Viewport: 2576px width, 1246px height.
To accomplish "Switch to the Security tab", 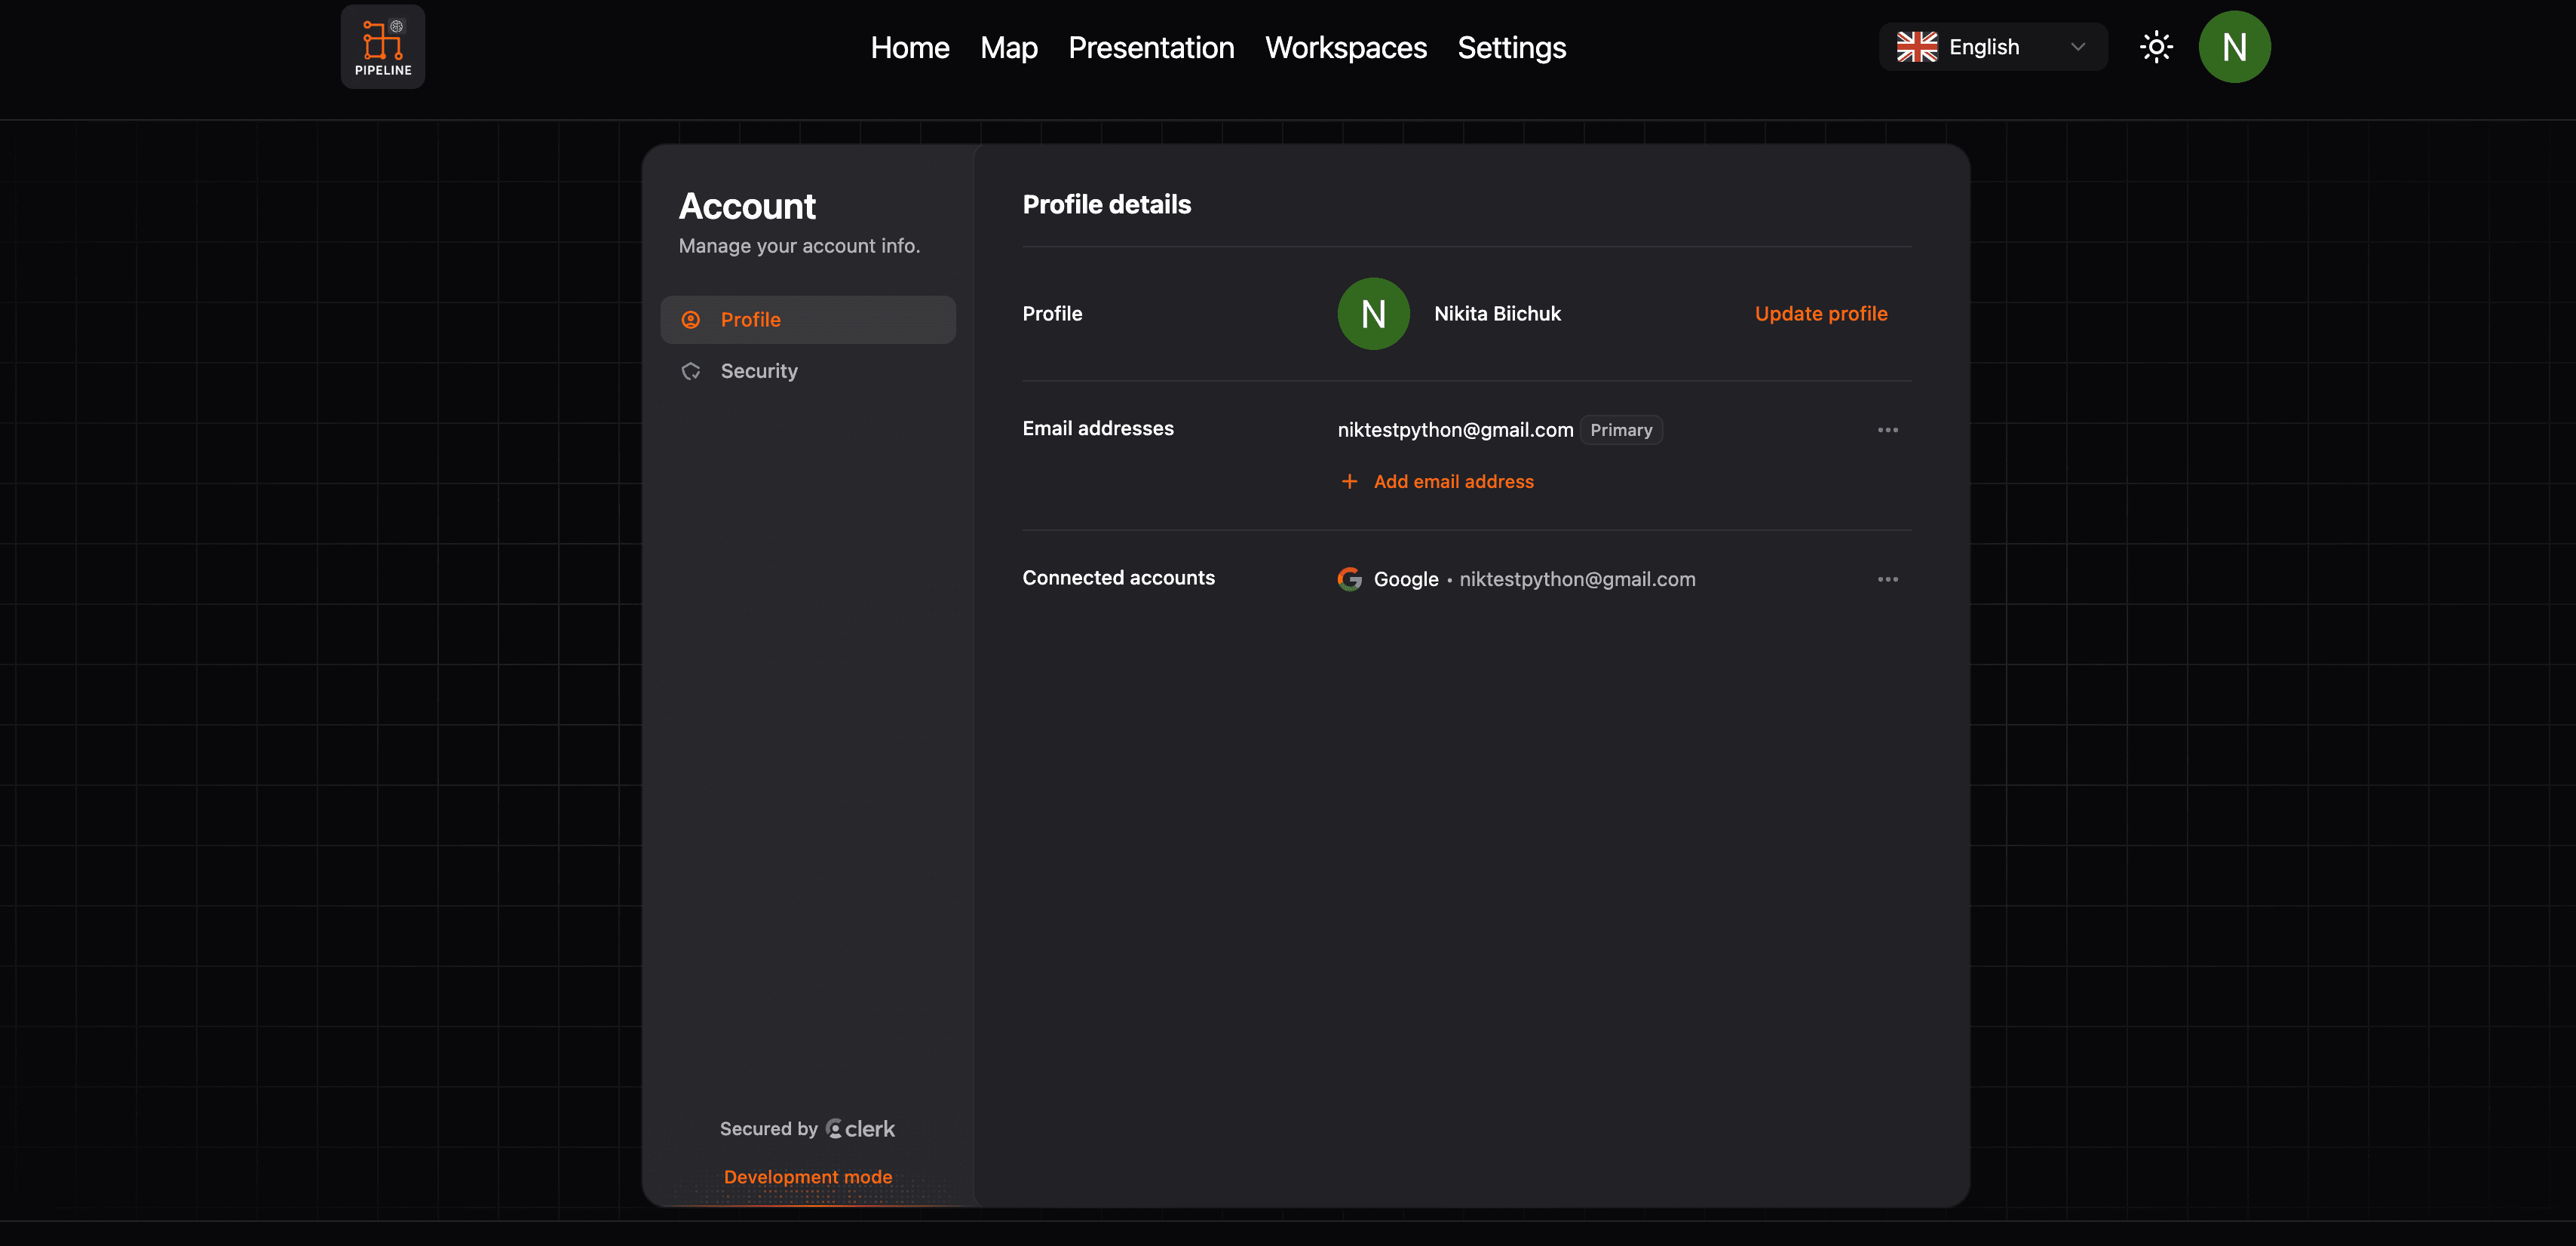I will pos(808,371).
